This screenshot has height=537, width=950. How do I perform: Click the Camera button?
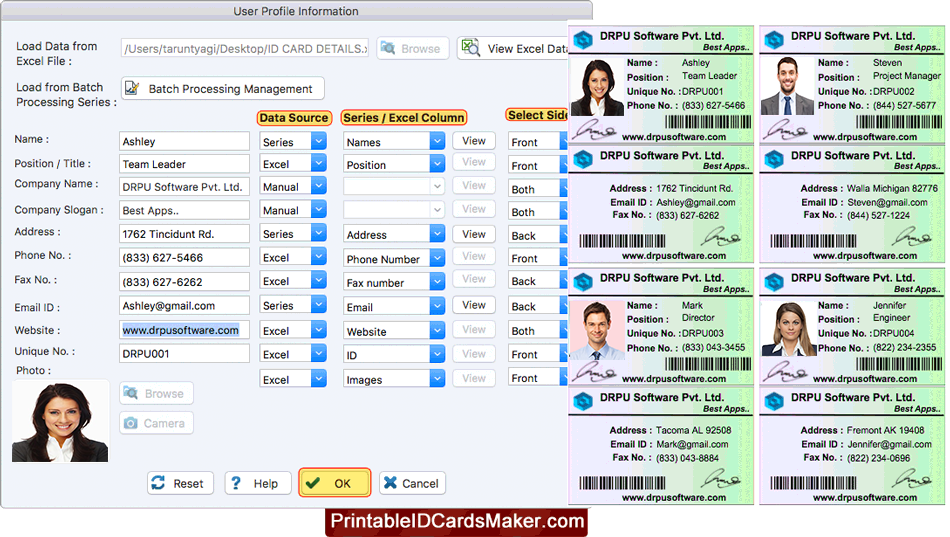156,423
